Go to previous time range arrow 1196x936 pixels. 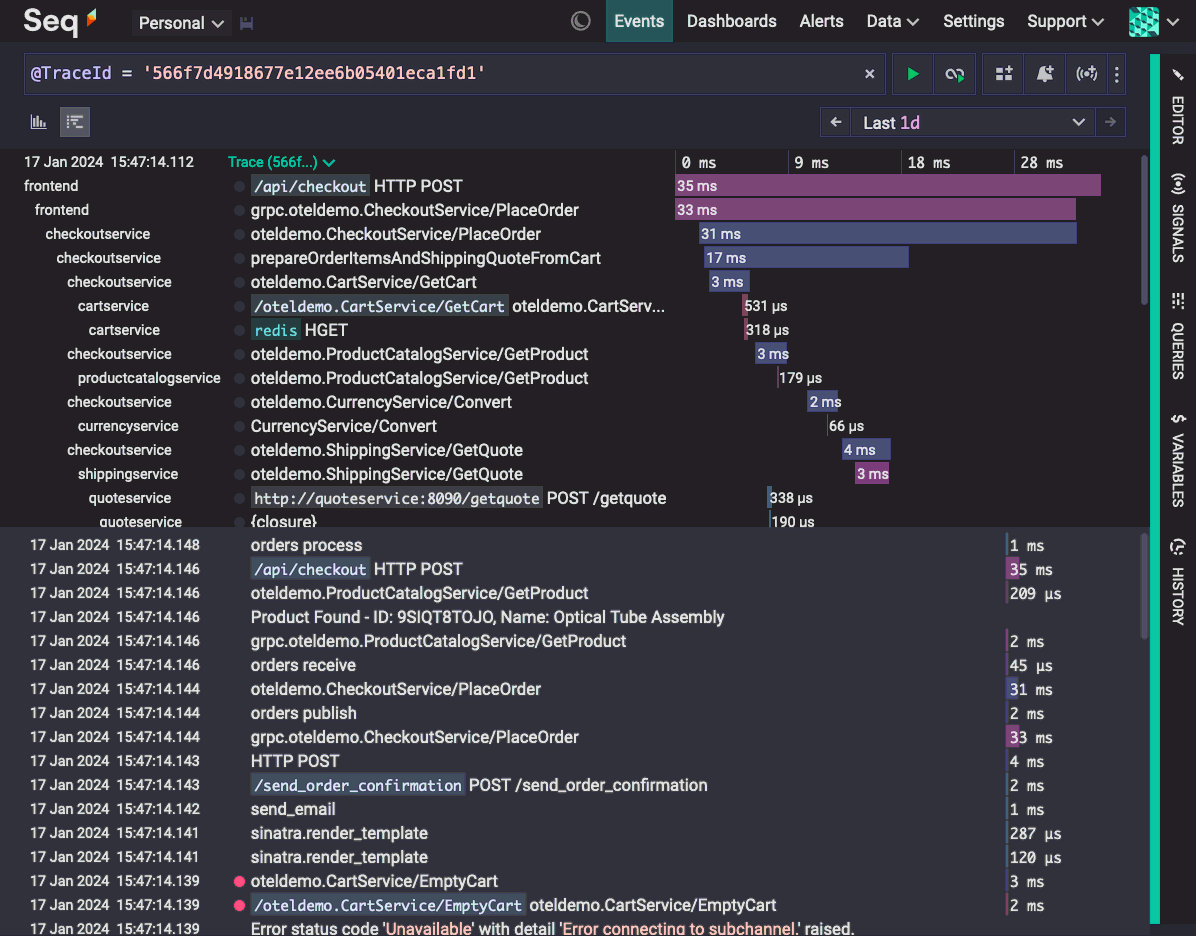point(836,122)
